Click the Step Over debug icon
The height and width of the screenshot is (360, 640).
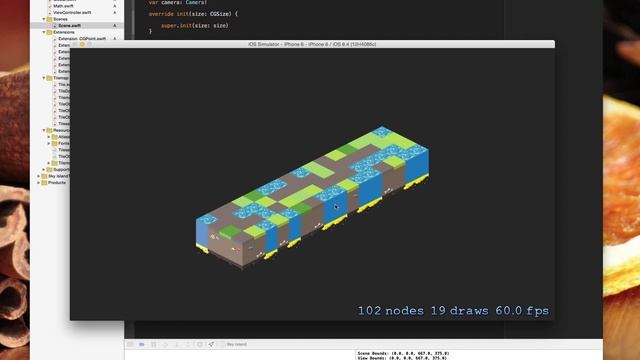tap(165, 344)
